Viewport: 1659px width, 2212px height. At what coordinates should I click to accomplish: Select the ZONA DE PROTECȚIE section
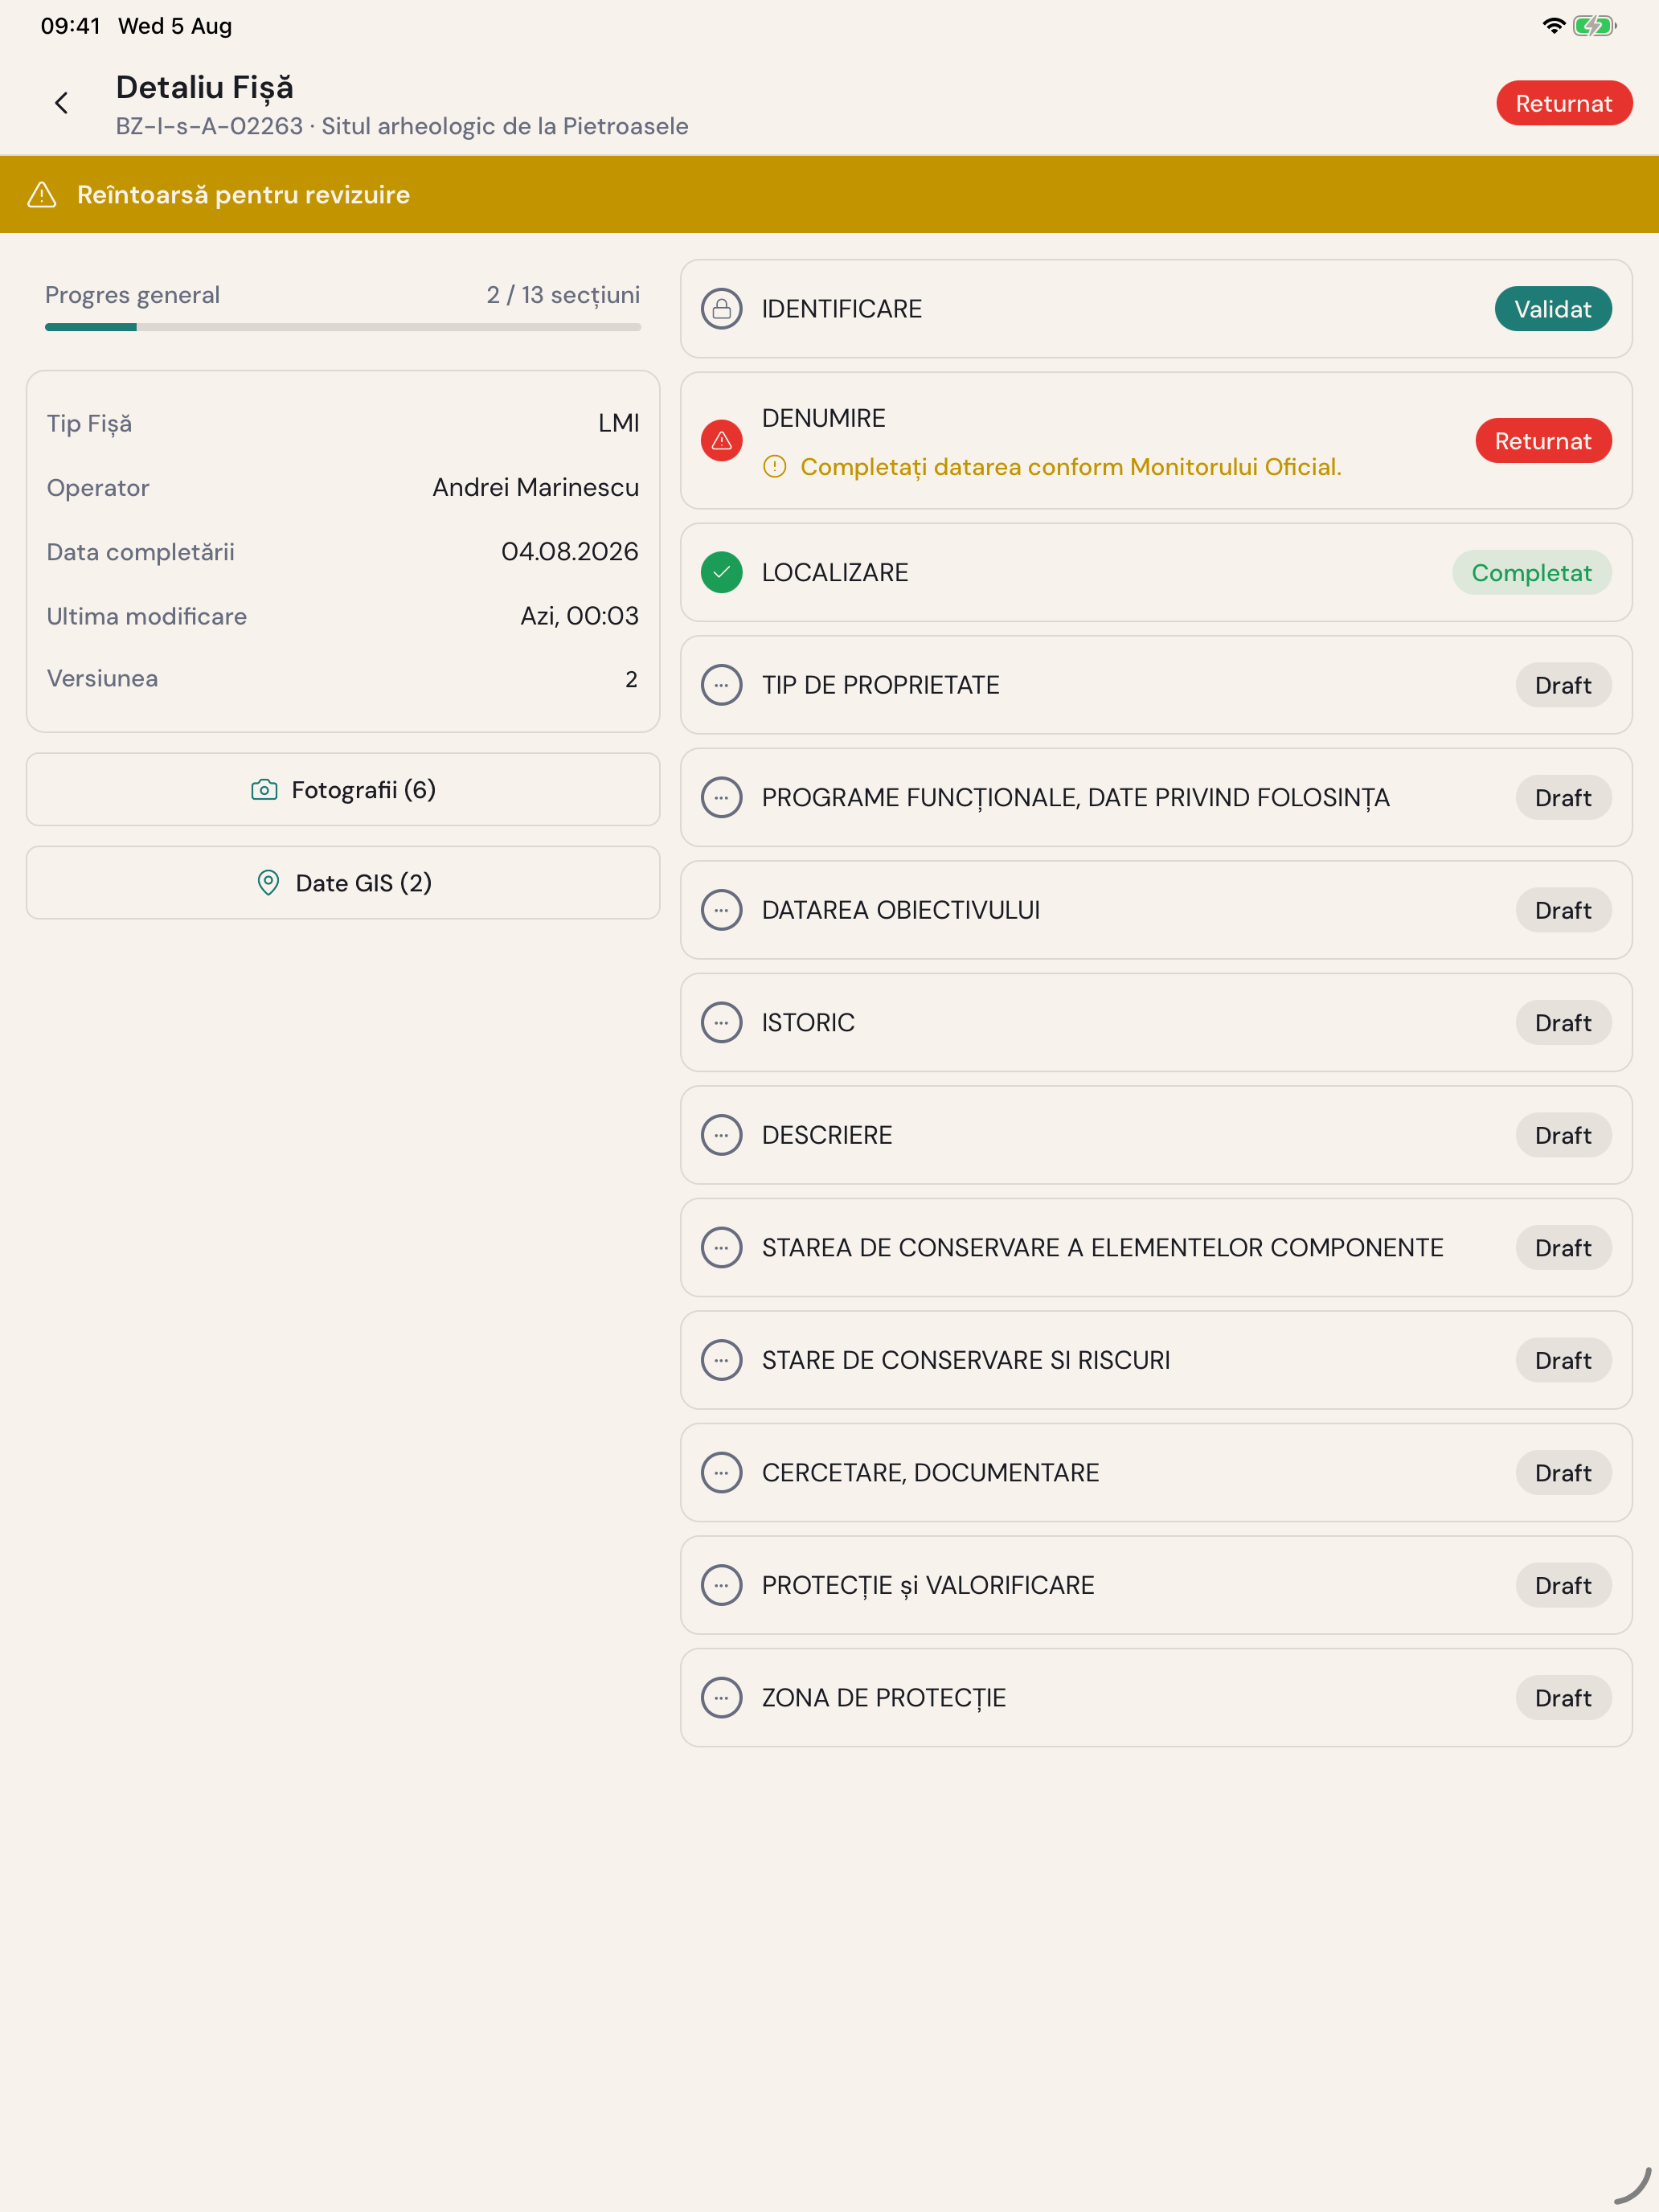pyautogui.click(x=1156, y=1698)
